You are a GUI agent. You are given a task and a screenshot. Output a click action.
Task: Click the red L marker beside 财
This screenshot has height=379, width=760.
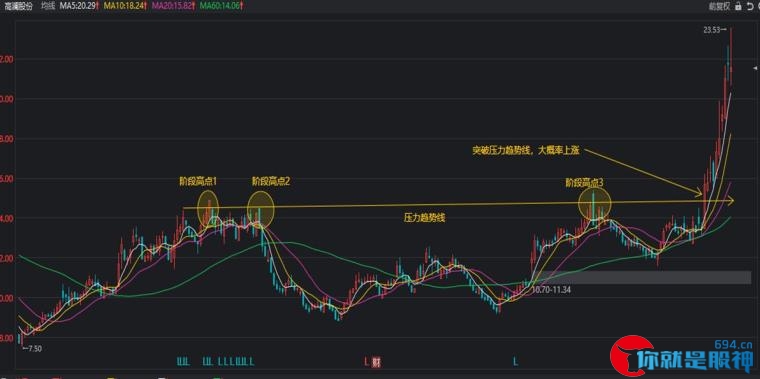point(367,361)
